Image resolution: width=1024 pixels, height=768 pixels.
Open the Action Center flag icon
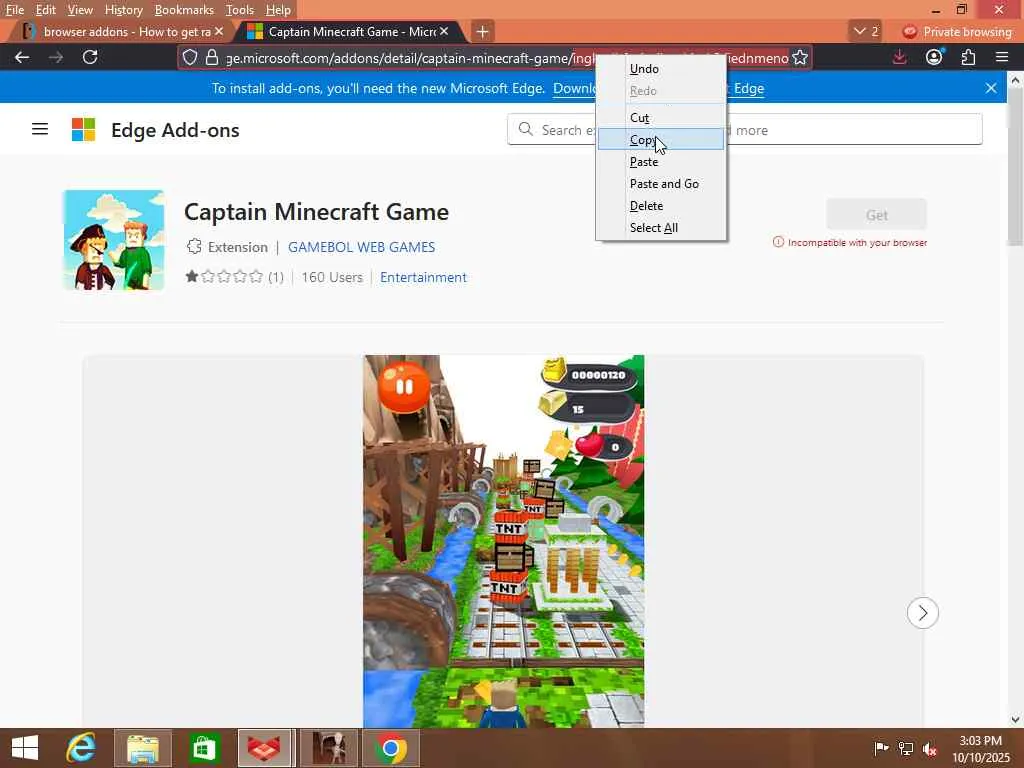point(881,748)
